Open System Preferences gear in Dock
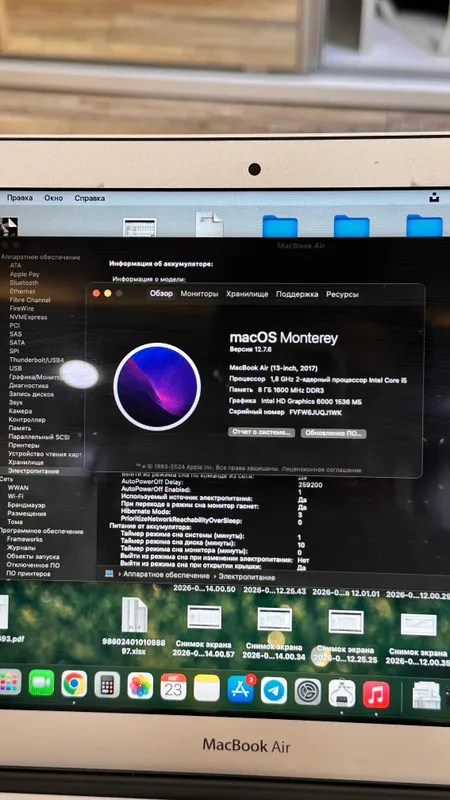The height and width of the screenshot is (800, 450). click(x=308, y=692)
